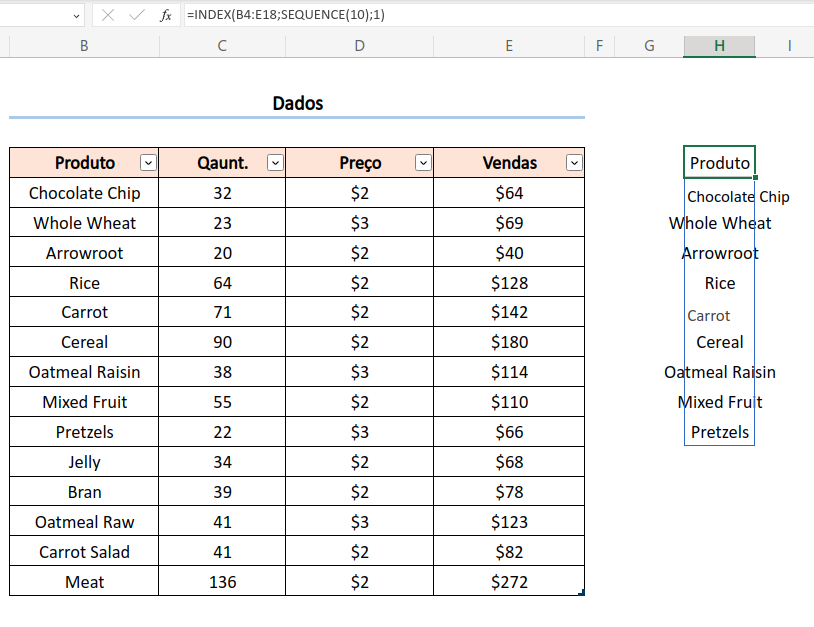Click the Enter checkmark icon in formula bar

tap(137, 15)
